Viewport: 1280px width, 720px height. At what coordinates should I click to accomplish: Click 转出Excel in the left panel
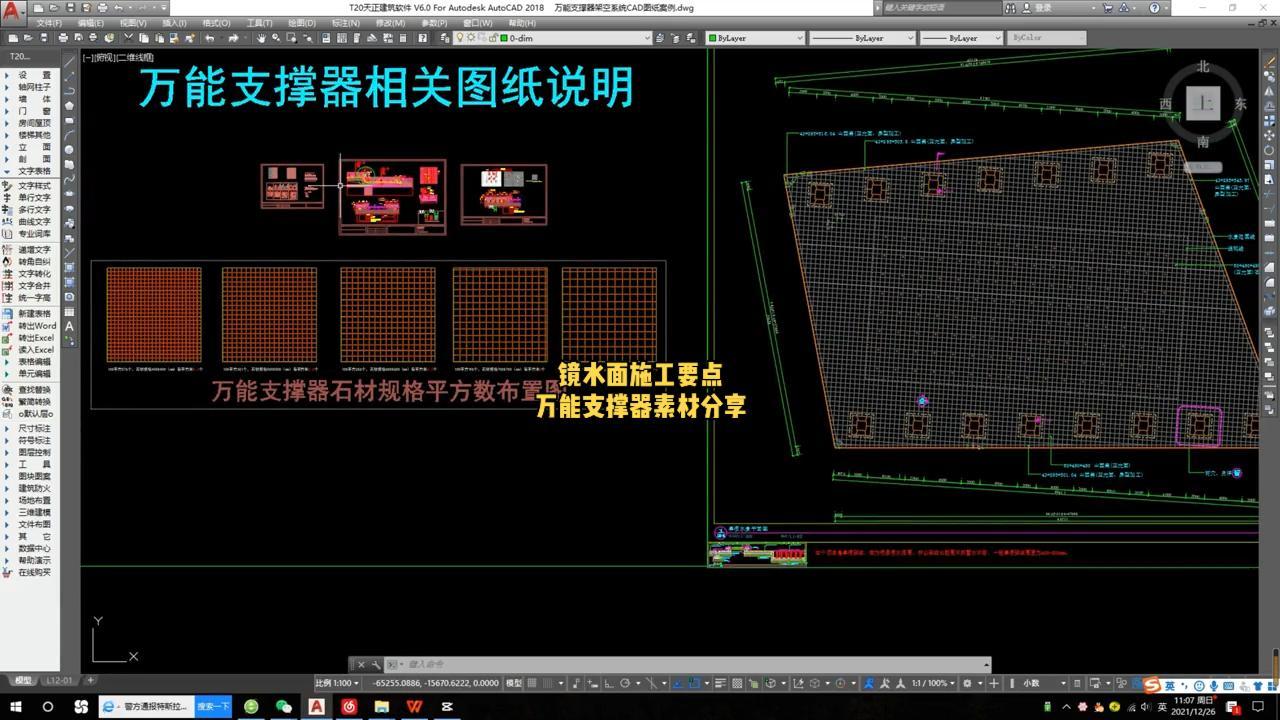click(x=36, y=338)
